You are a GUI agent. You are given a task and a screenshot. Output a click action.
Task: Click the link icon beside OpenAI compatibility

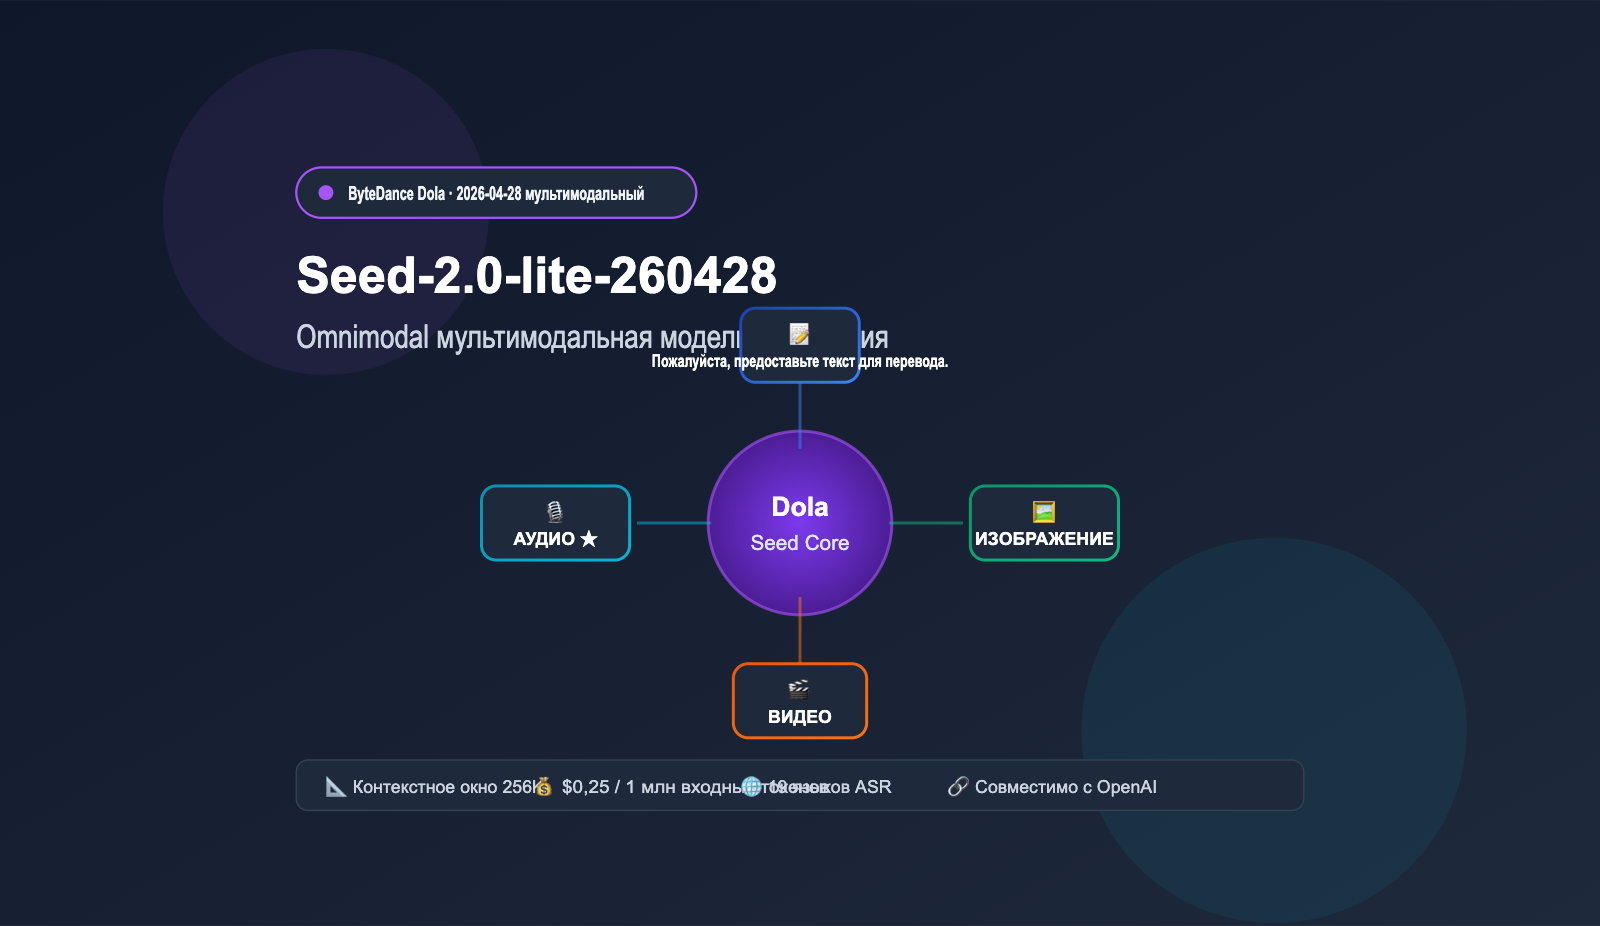click(x=958, y=787)
